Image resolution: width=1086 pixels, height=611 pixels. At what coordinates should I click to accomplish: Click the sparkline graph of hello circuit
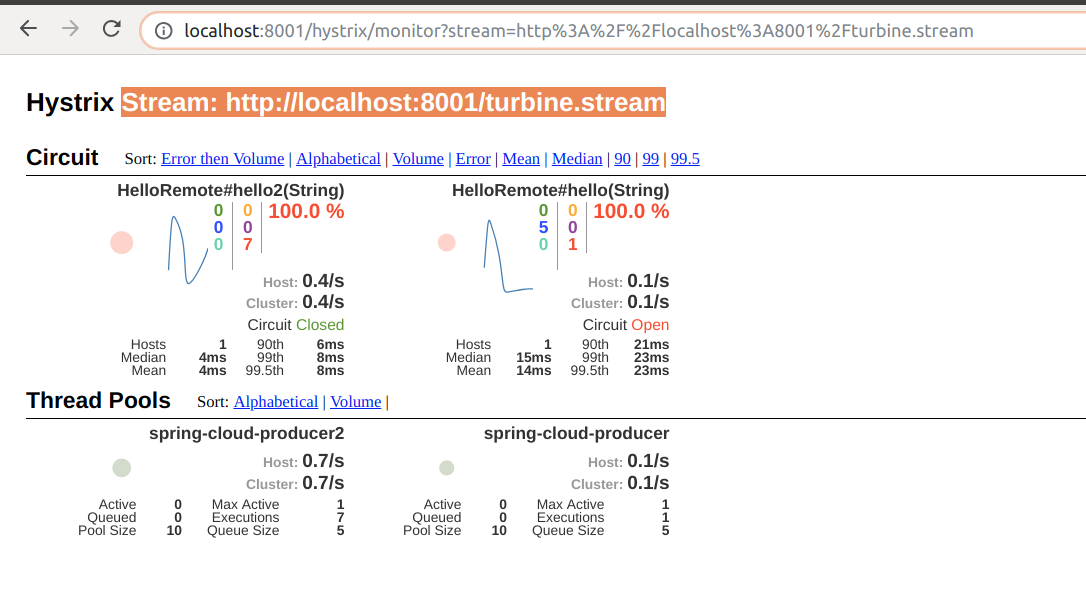(x=508, y=256)
